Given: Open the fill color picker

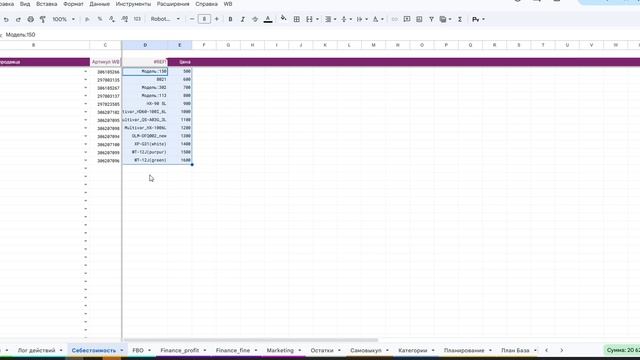Looking at the screenshot, I should click(283, 19).
